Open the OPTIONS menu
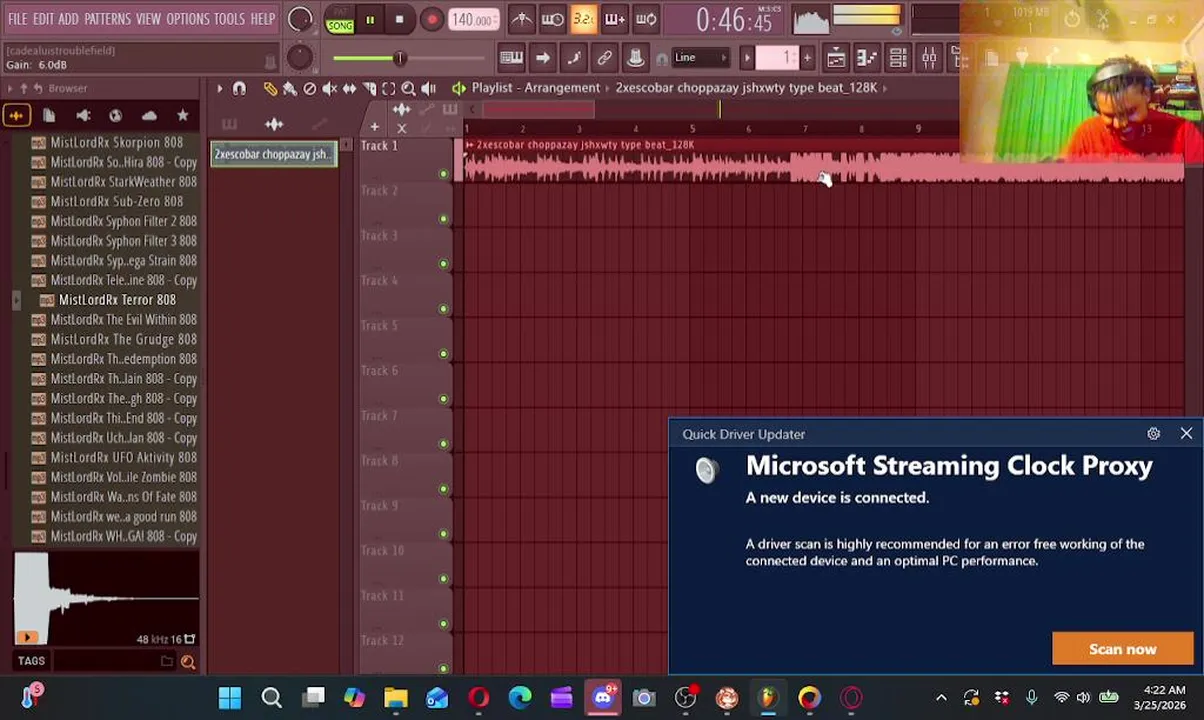 tap(187, 19)
